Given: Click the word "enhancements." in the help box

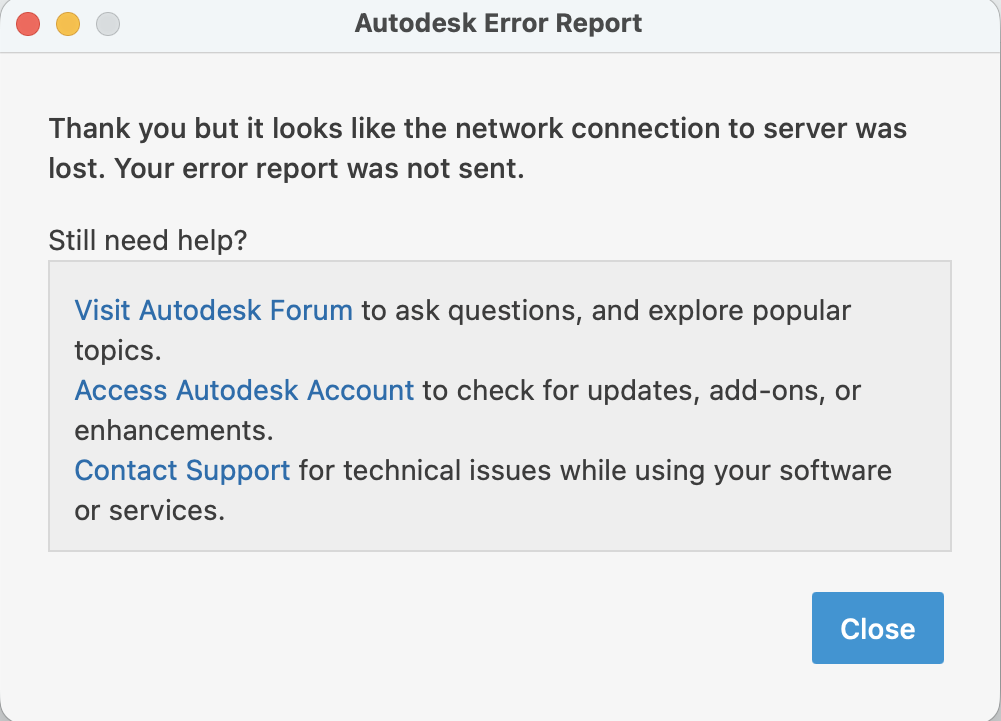Looking at the screenshot, I should click(173, 430).
